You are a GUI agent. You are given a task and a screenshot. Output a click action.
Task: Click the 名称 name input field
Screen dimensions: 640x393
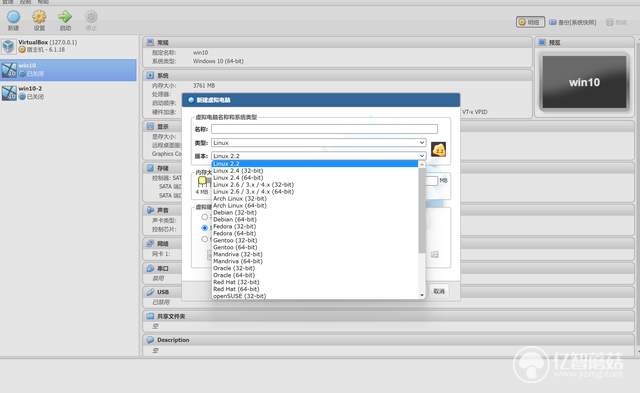(324, 129)
